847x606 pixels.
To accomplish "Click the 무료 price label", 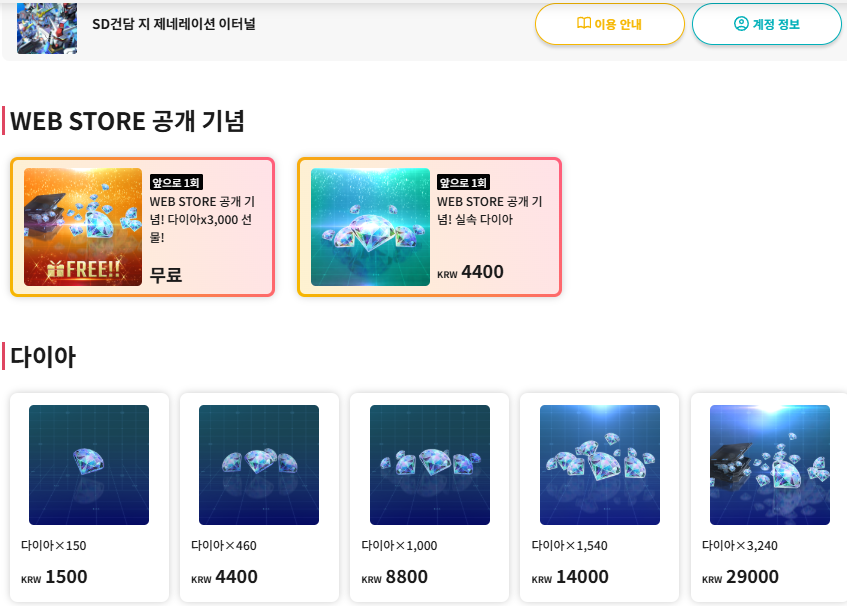I will [166, 274].
